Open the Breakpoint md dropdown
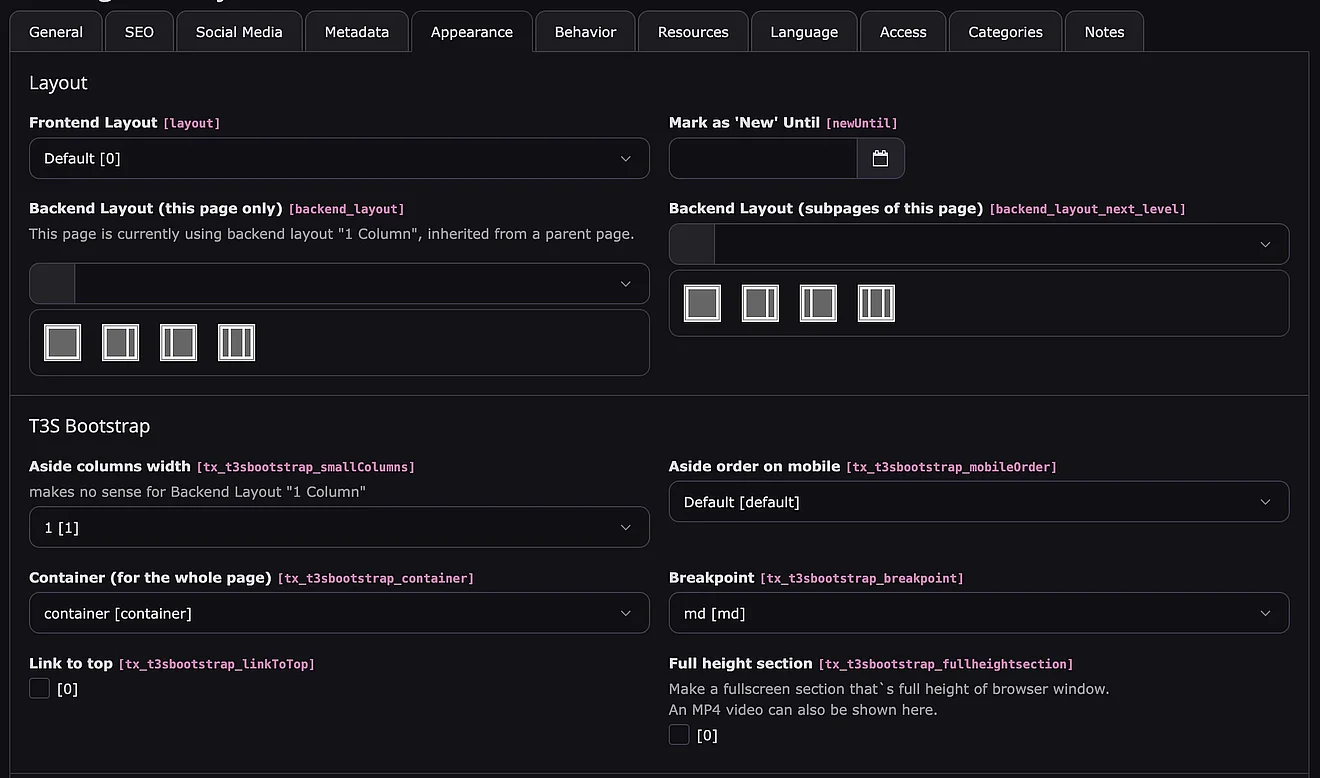 [978, 613]
